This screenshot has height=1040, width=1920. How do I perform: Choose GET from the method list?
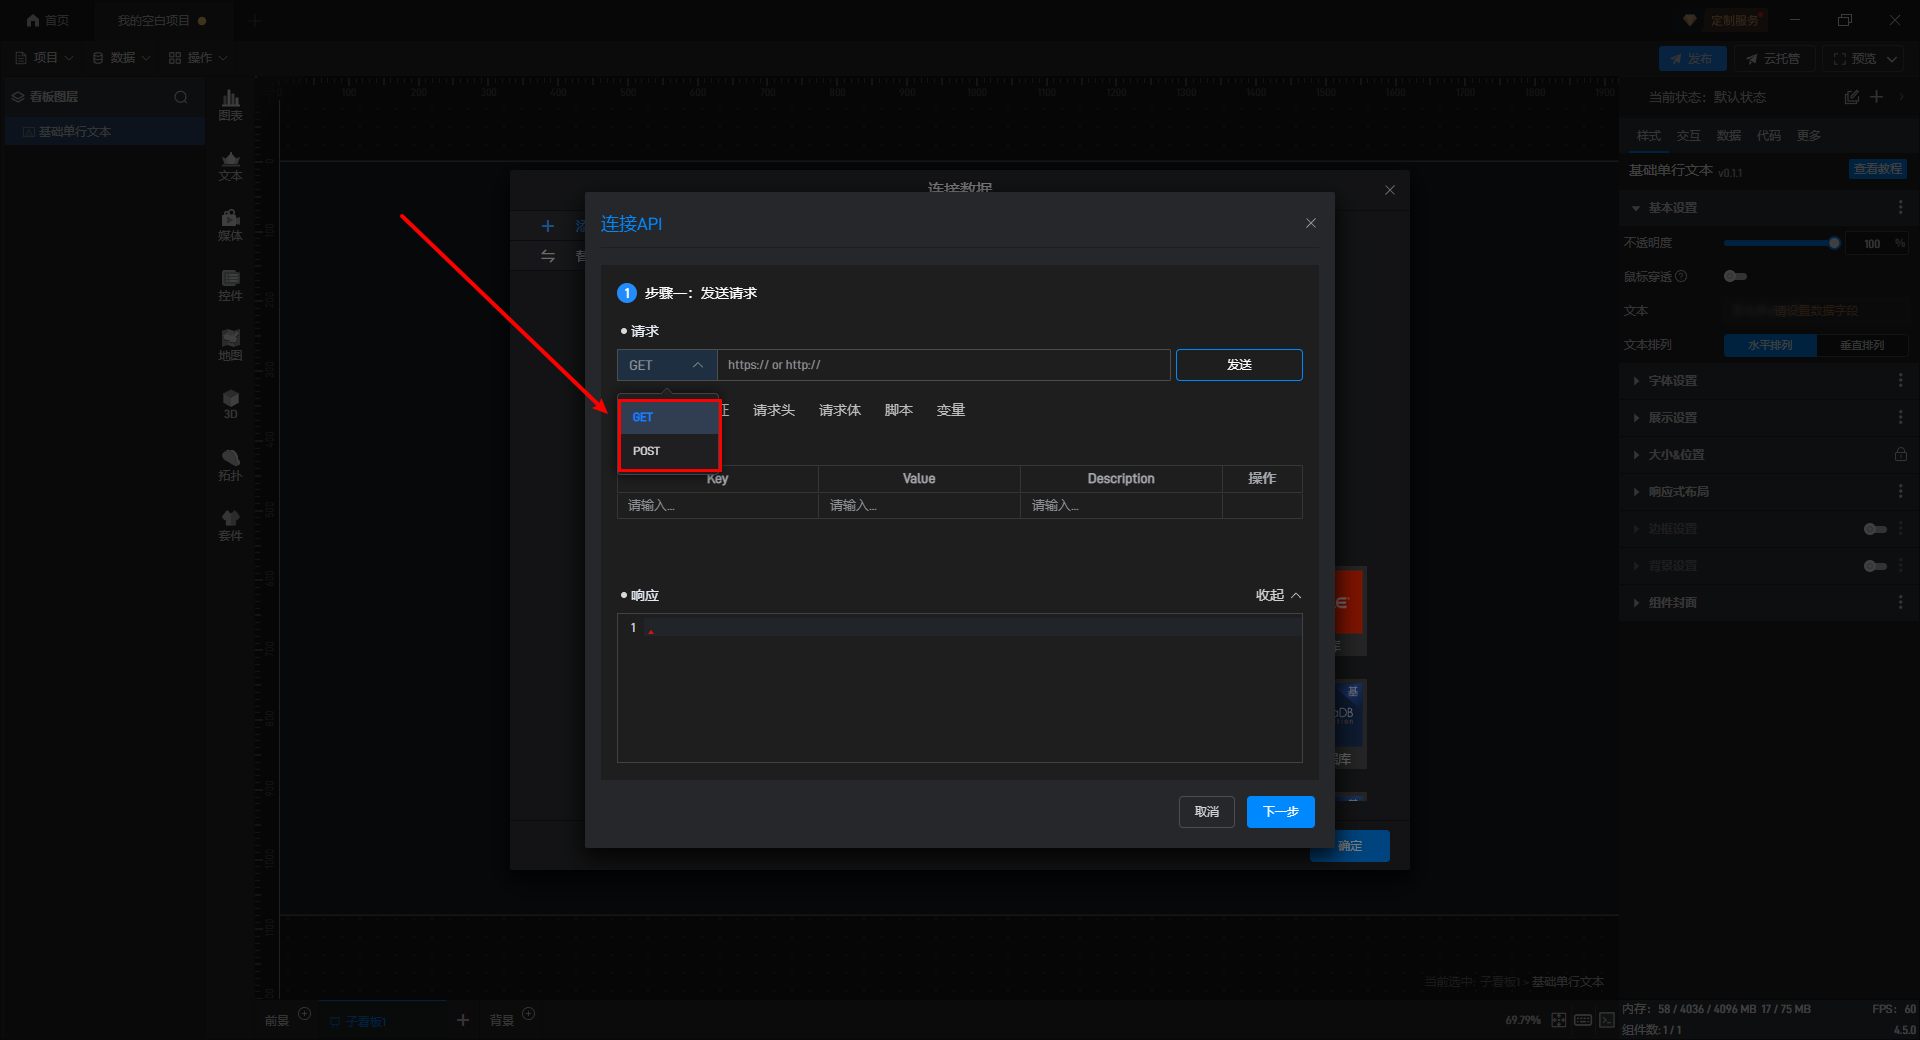pyautogui.click(x=669, y=417)
